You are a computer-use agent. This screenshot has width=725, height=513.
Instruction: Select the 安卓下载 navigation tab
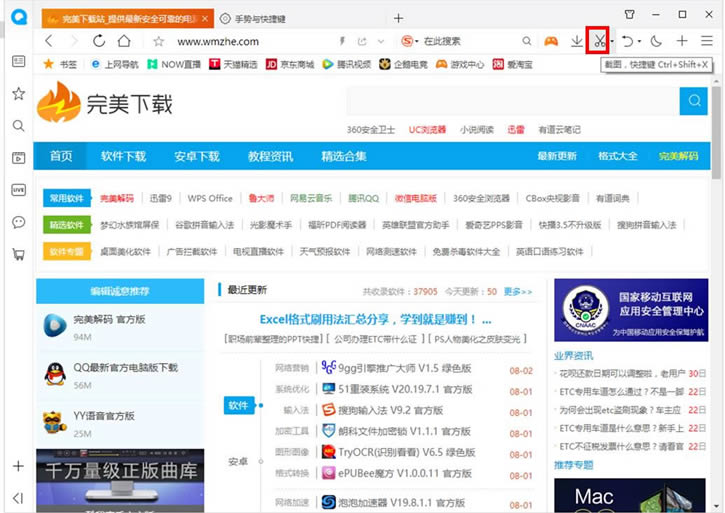(197, 156)
